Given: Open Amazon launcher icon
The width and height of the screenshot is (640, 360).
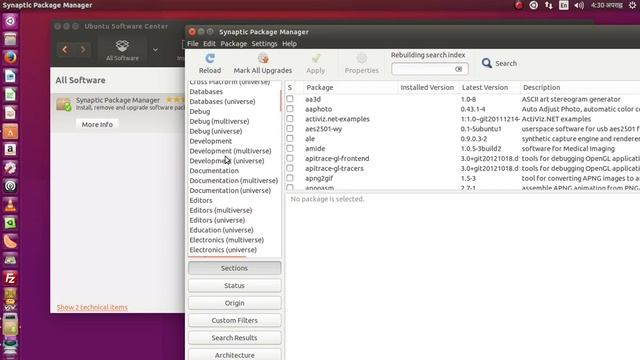Looking at the screenshot, I should click(10, 149).
